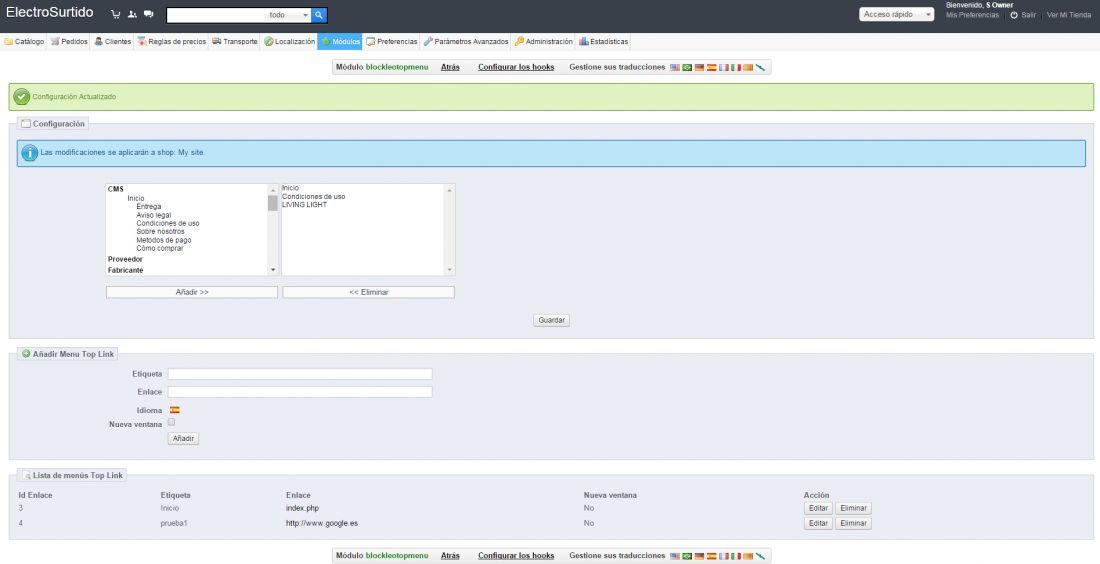Open the shopping cart icon in header

[x=116, y=14]
